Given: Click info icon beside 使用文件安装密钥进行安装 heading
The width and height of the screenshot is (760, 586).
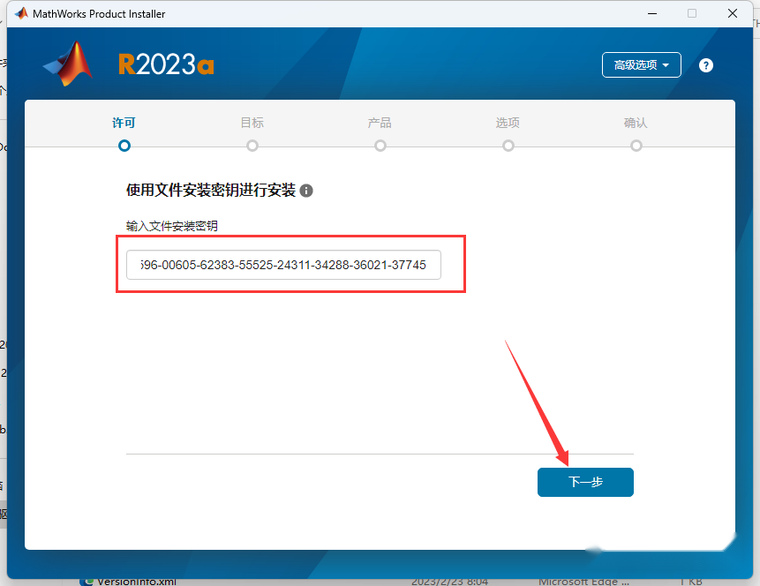Looking at the screenshot, I should point(307,190).
